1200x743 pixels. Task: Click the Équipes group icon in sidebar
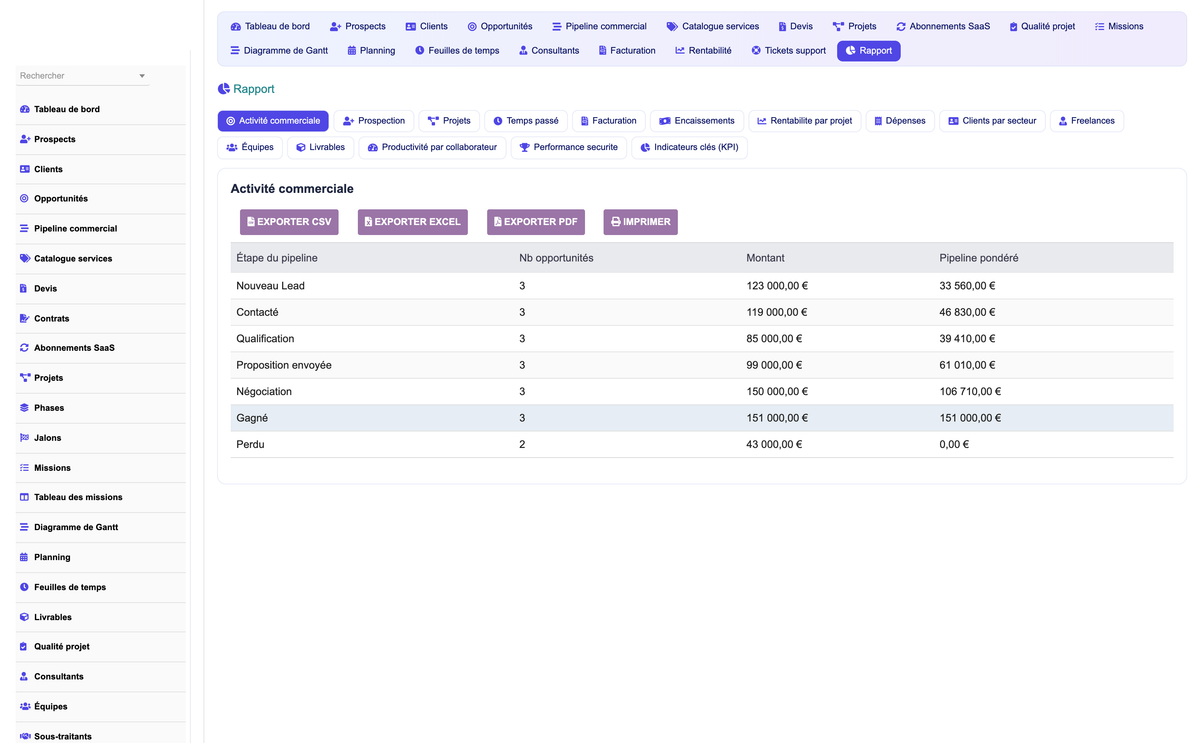[24, 706]
